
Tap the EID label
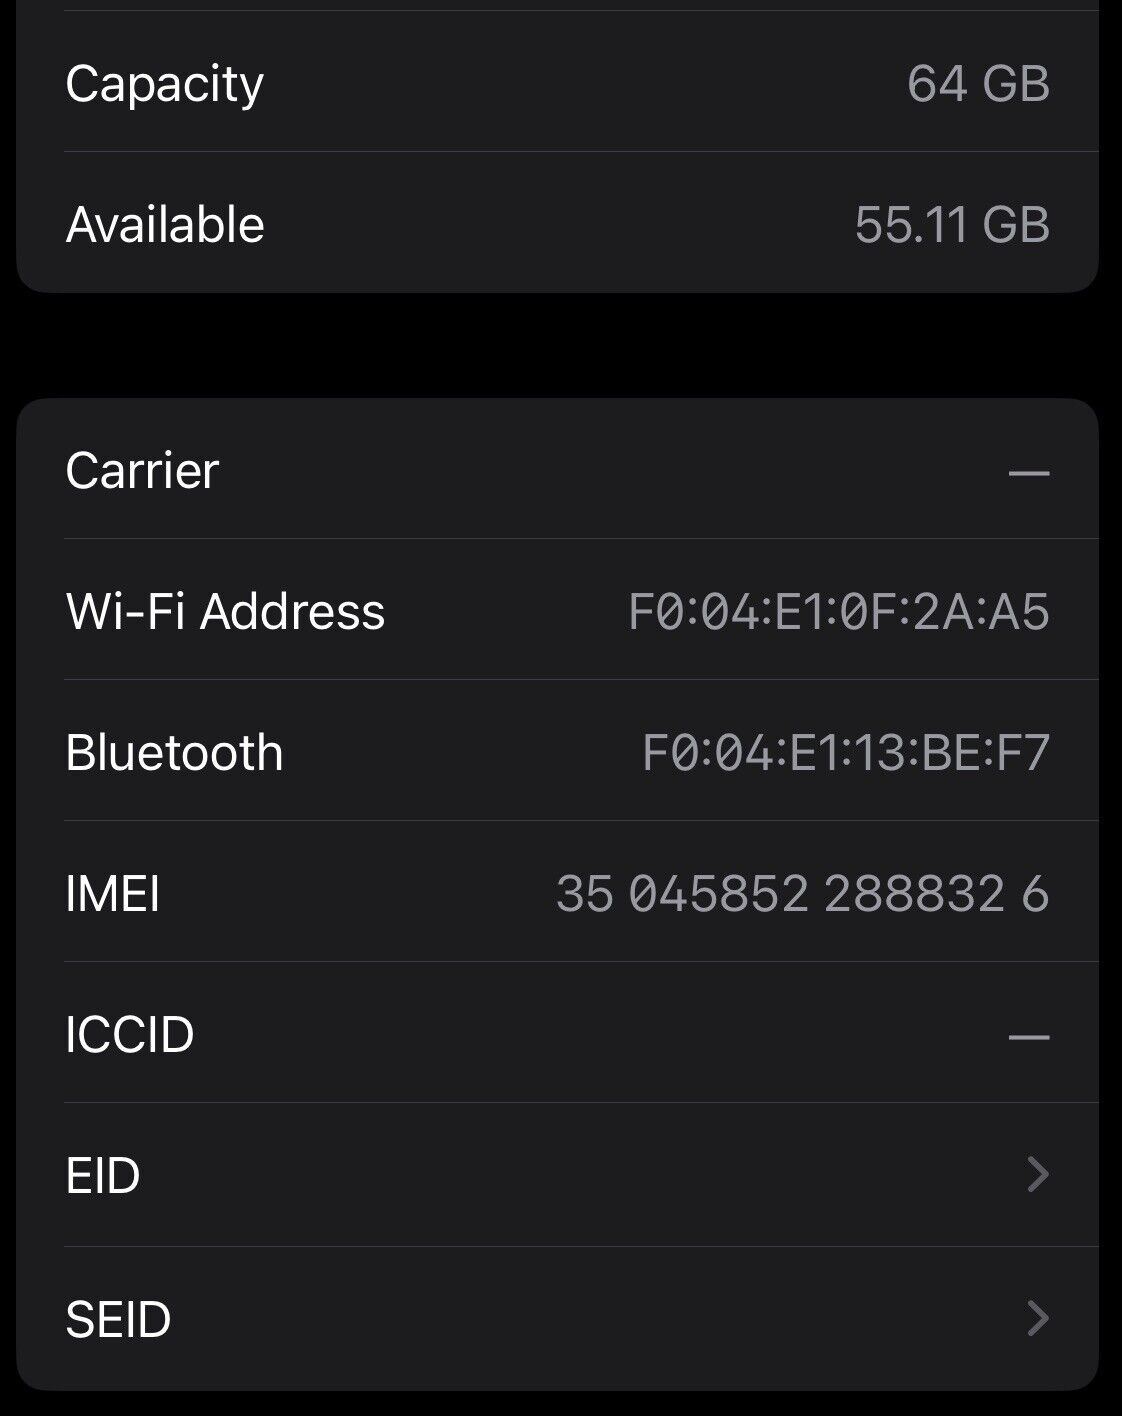point(103,1176)
